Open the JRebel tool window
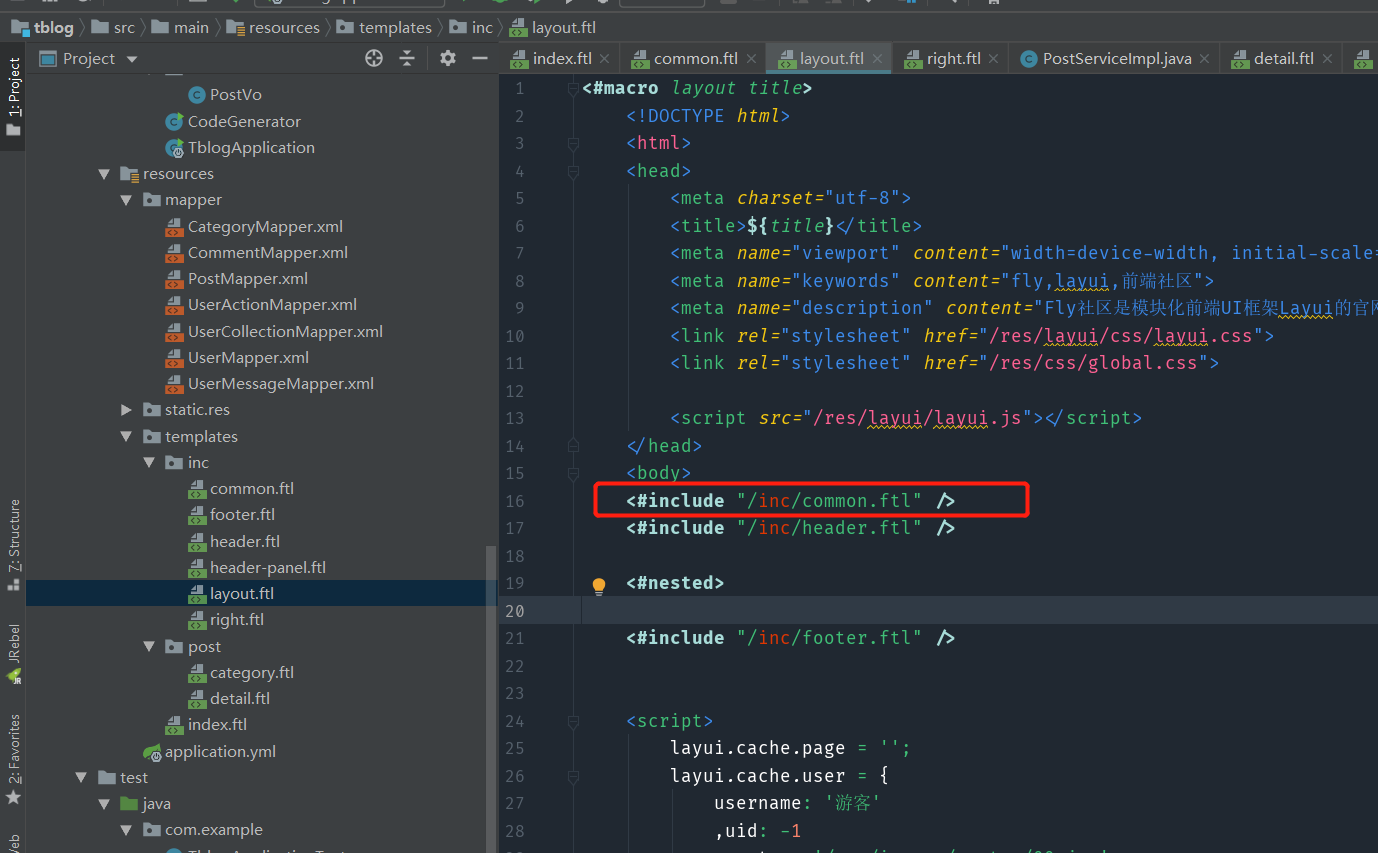This screenshot has height=853, width=1378. click(x=13, y=654)
